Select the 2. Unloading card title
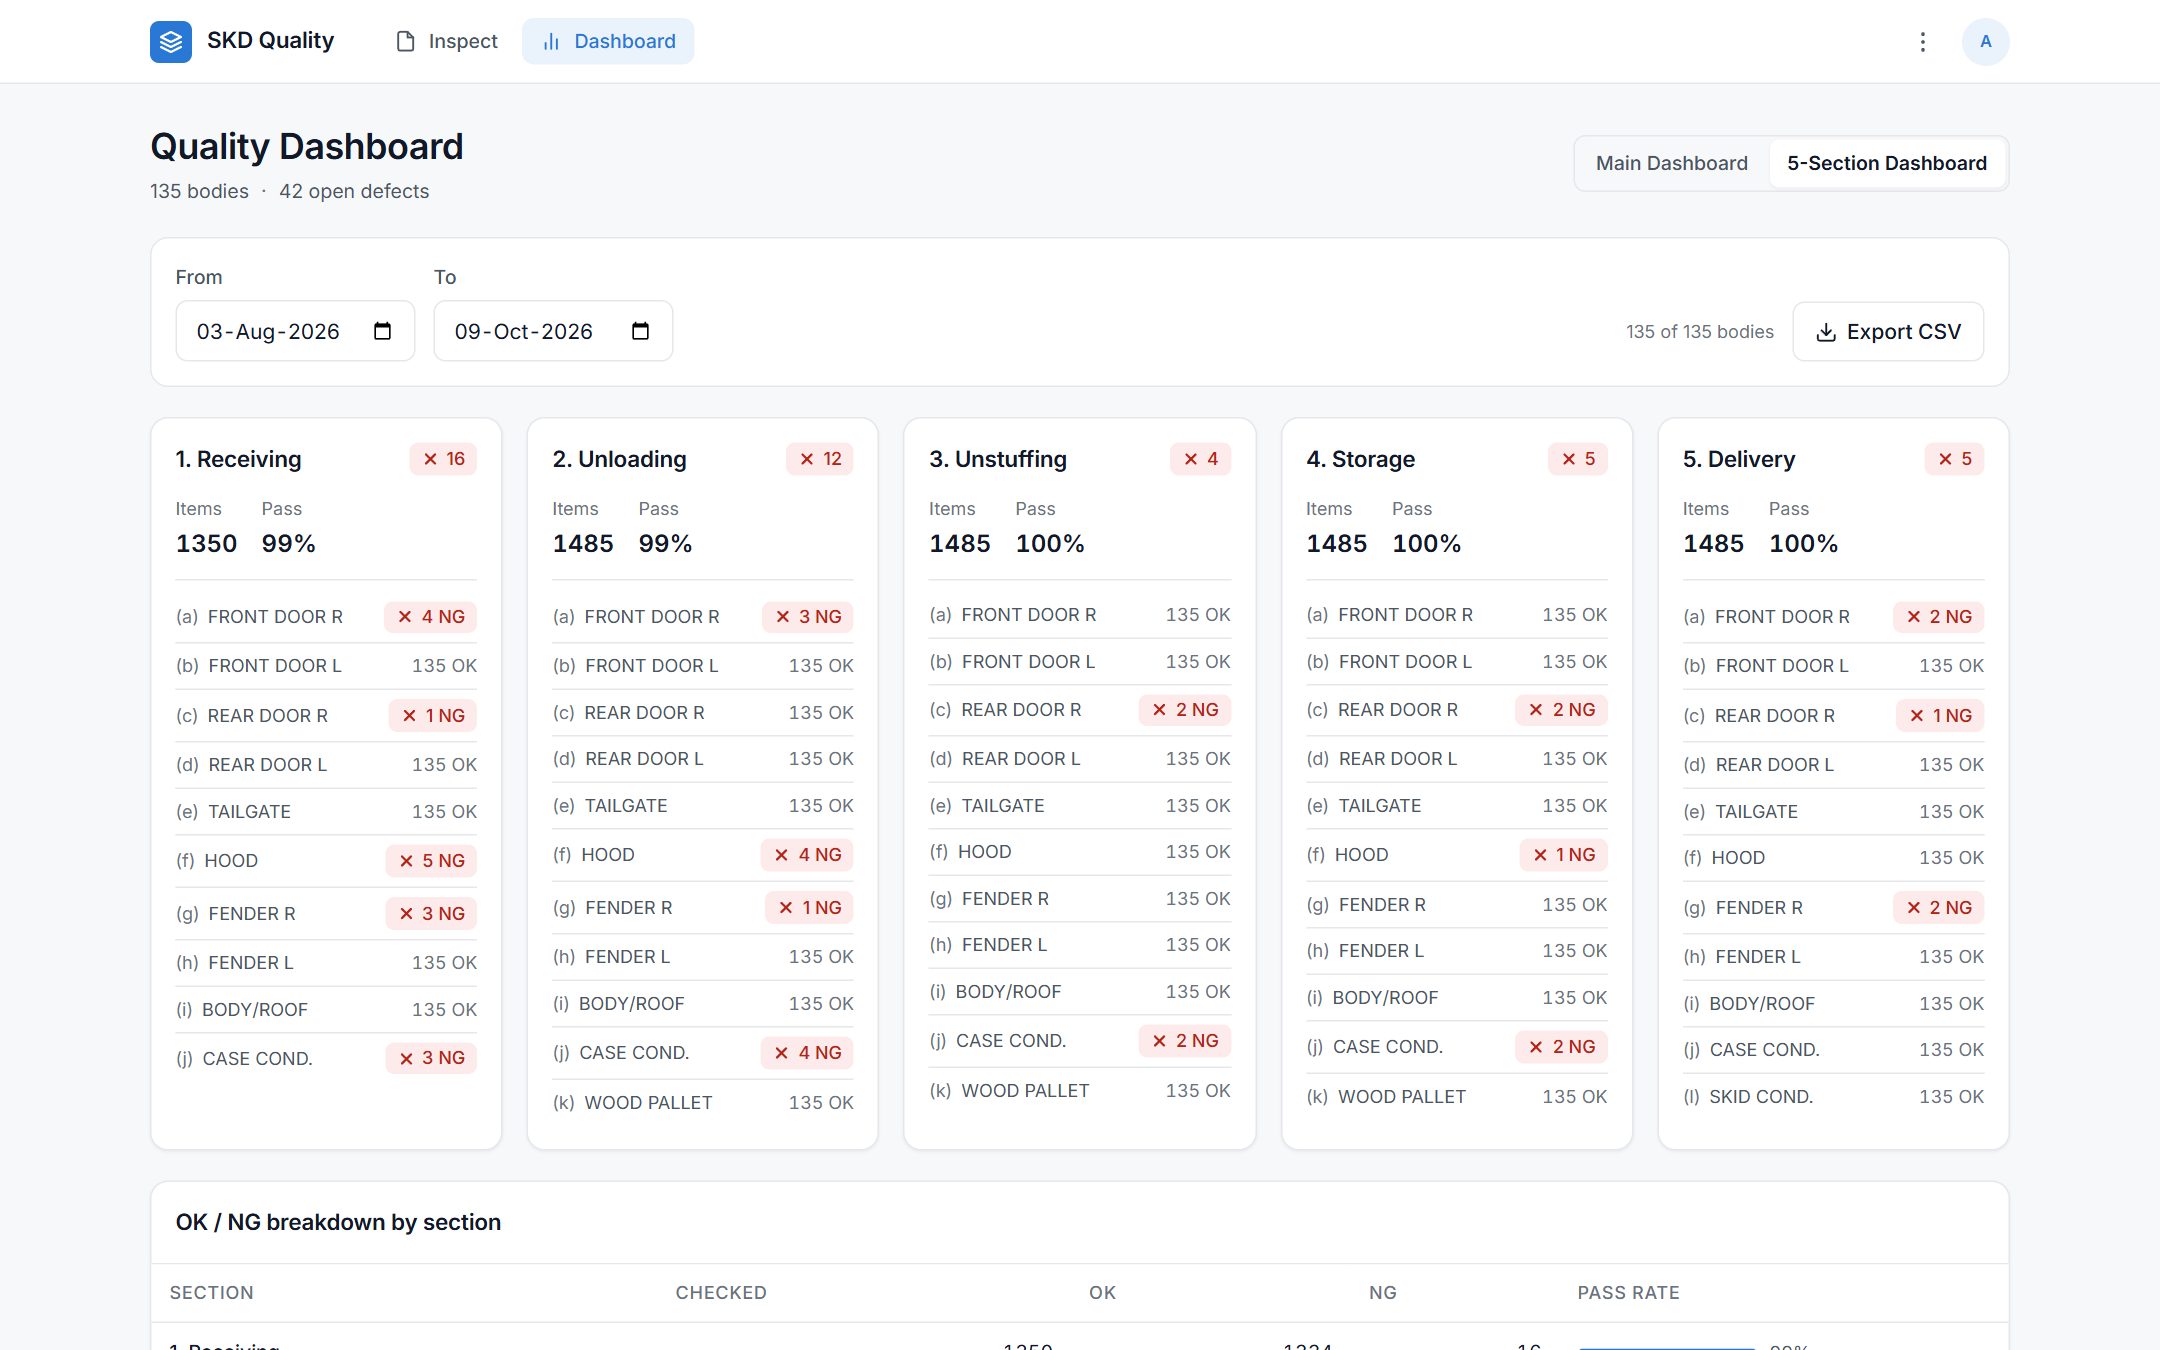 coord(619,459)
